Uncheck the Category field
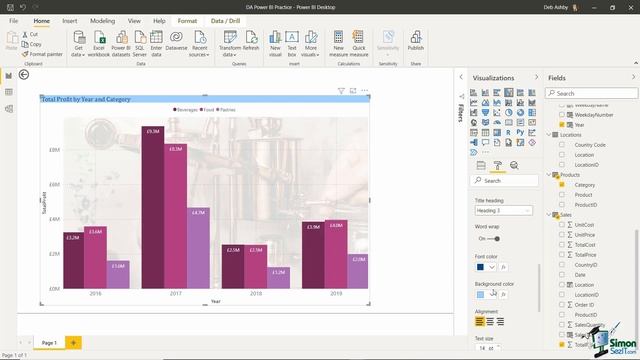This screenshot has width=640, height=360. pyautogui.click(x=562, y=185)
